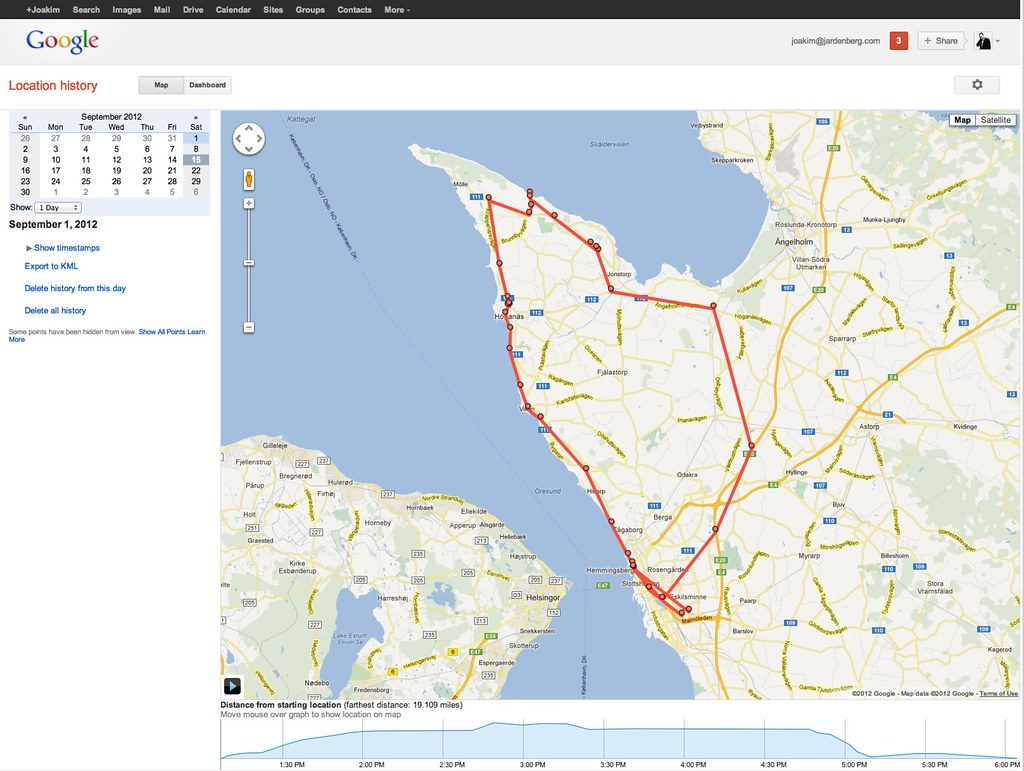Switch the map to Satellite view

995,120
